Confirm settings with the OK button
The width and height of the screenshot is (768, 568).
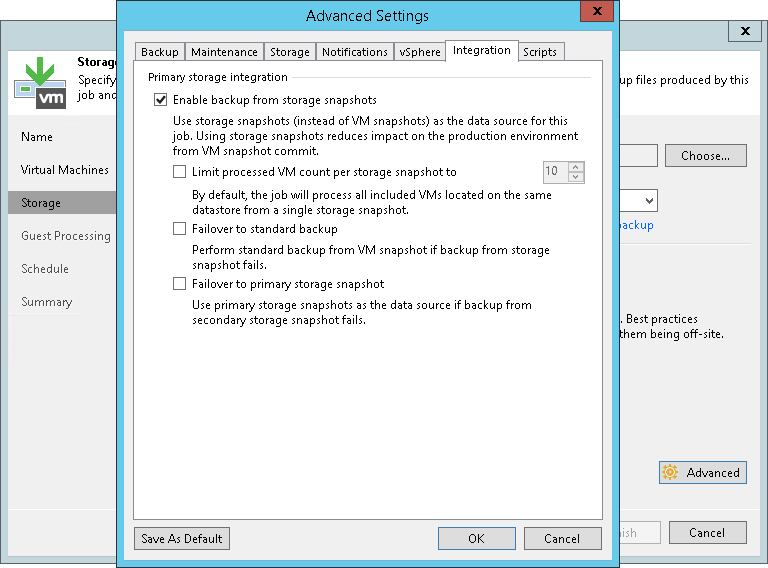pyautogui.click(x=476, y=539)
